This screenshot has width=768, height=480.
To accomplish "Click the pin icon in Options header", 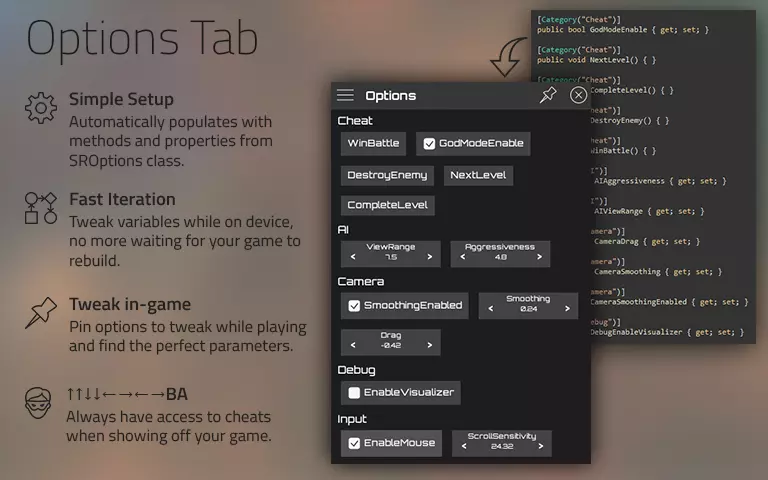I will [x=548, y=95].
